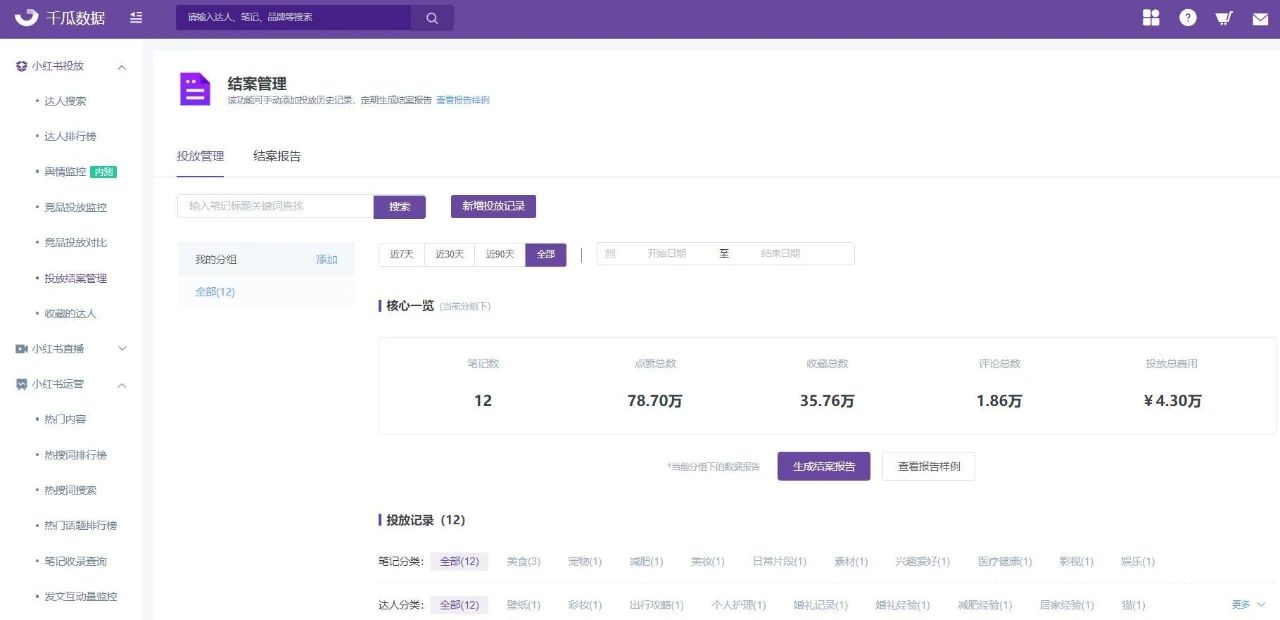
Task: Click the 小红书运营 section icon
Action: 21,384
